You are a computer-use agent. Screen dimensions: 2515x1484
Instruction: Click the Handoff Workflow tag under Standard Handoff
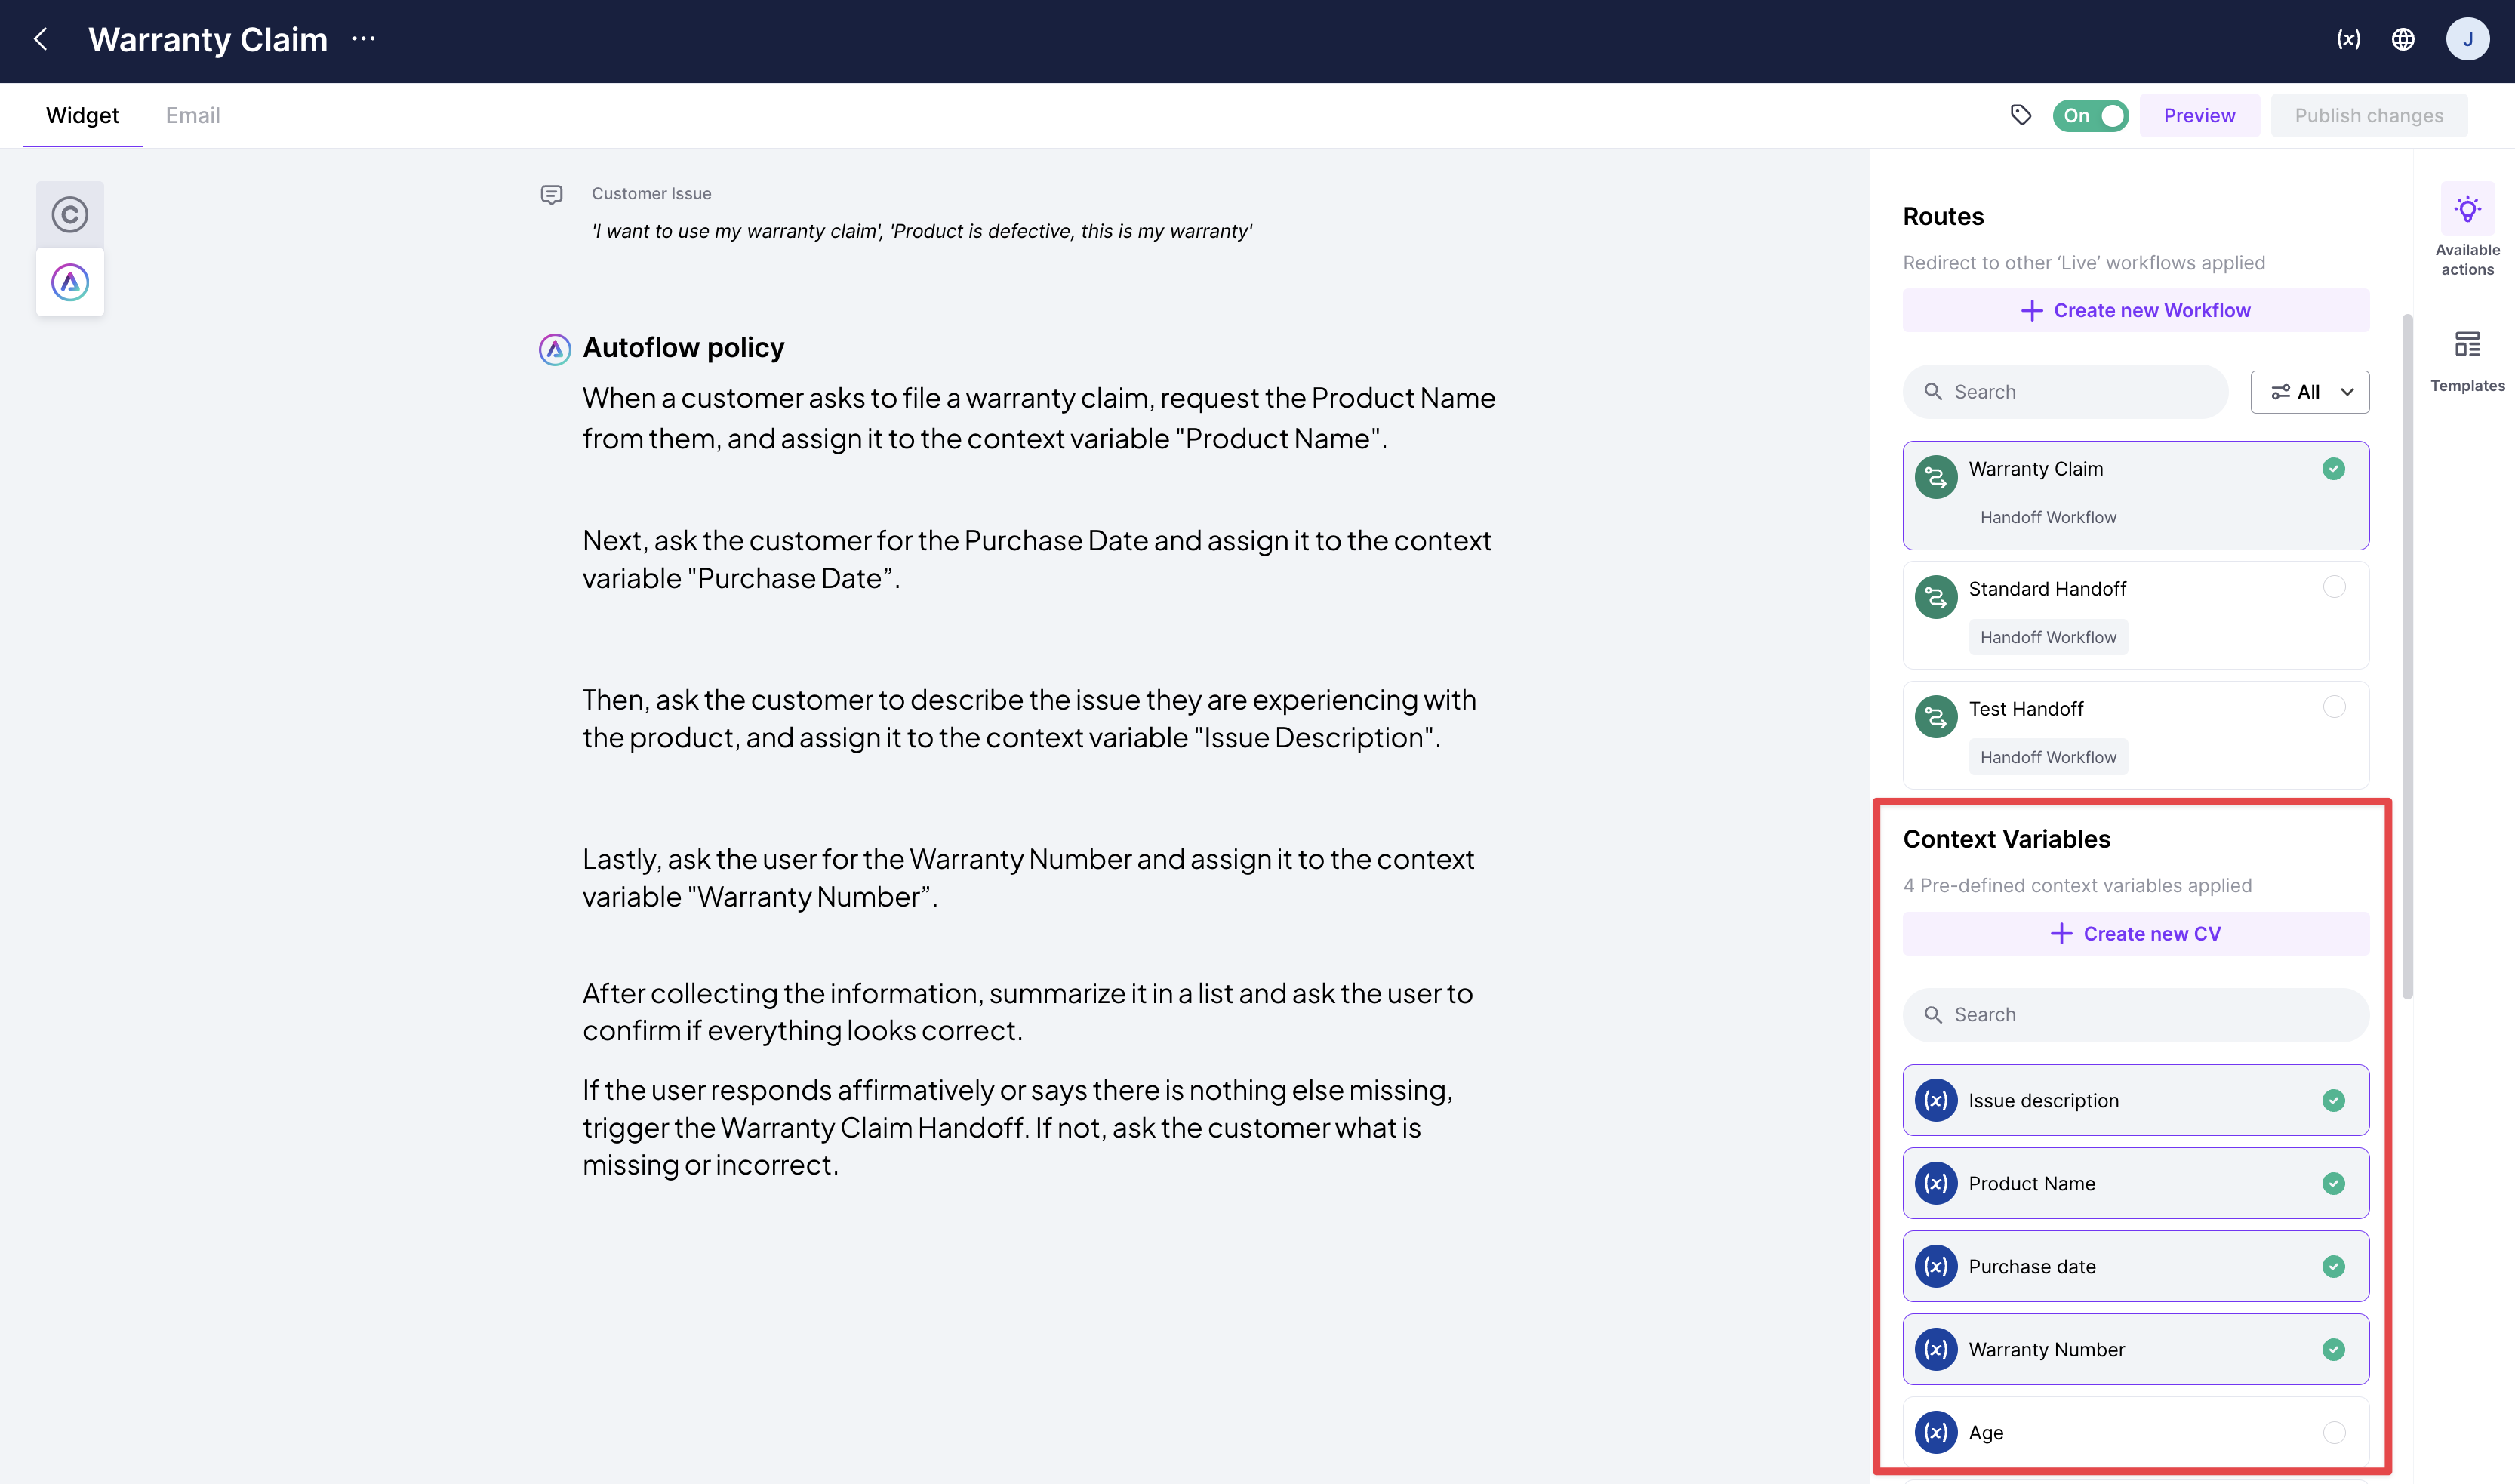(2048, 637)
